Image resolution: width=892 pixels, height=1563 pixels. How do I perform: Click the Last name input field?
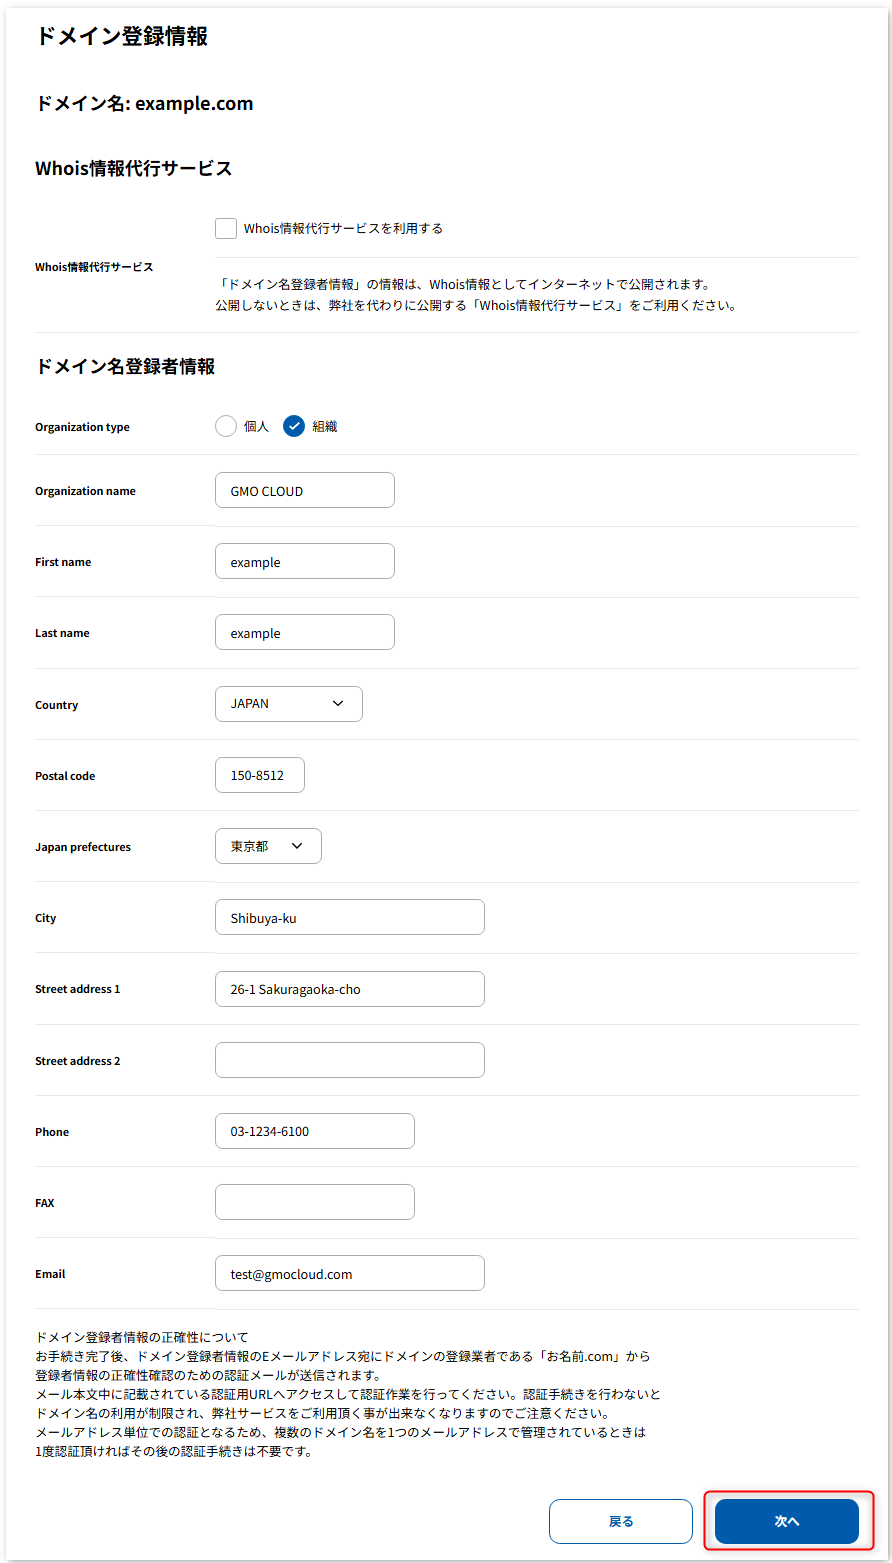(304, 632)
